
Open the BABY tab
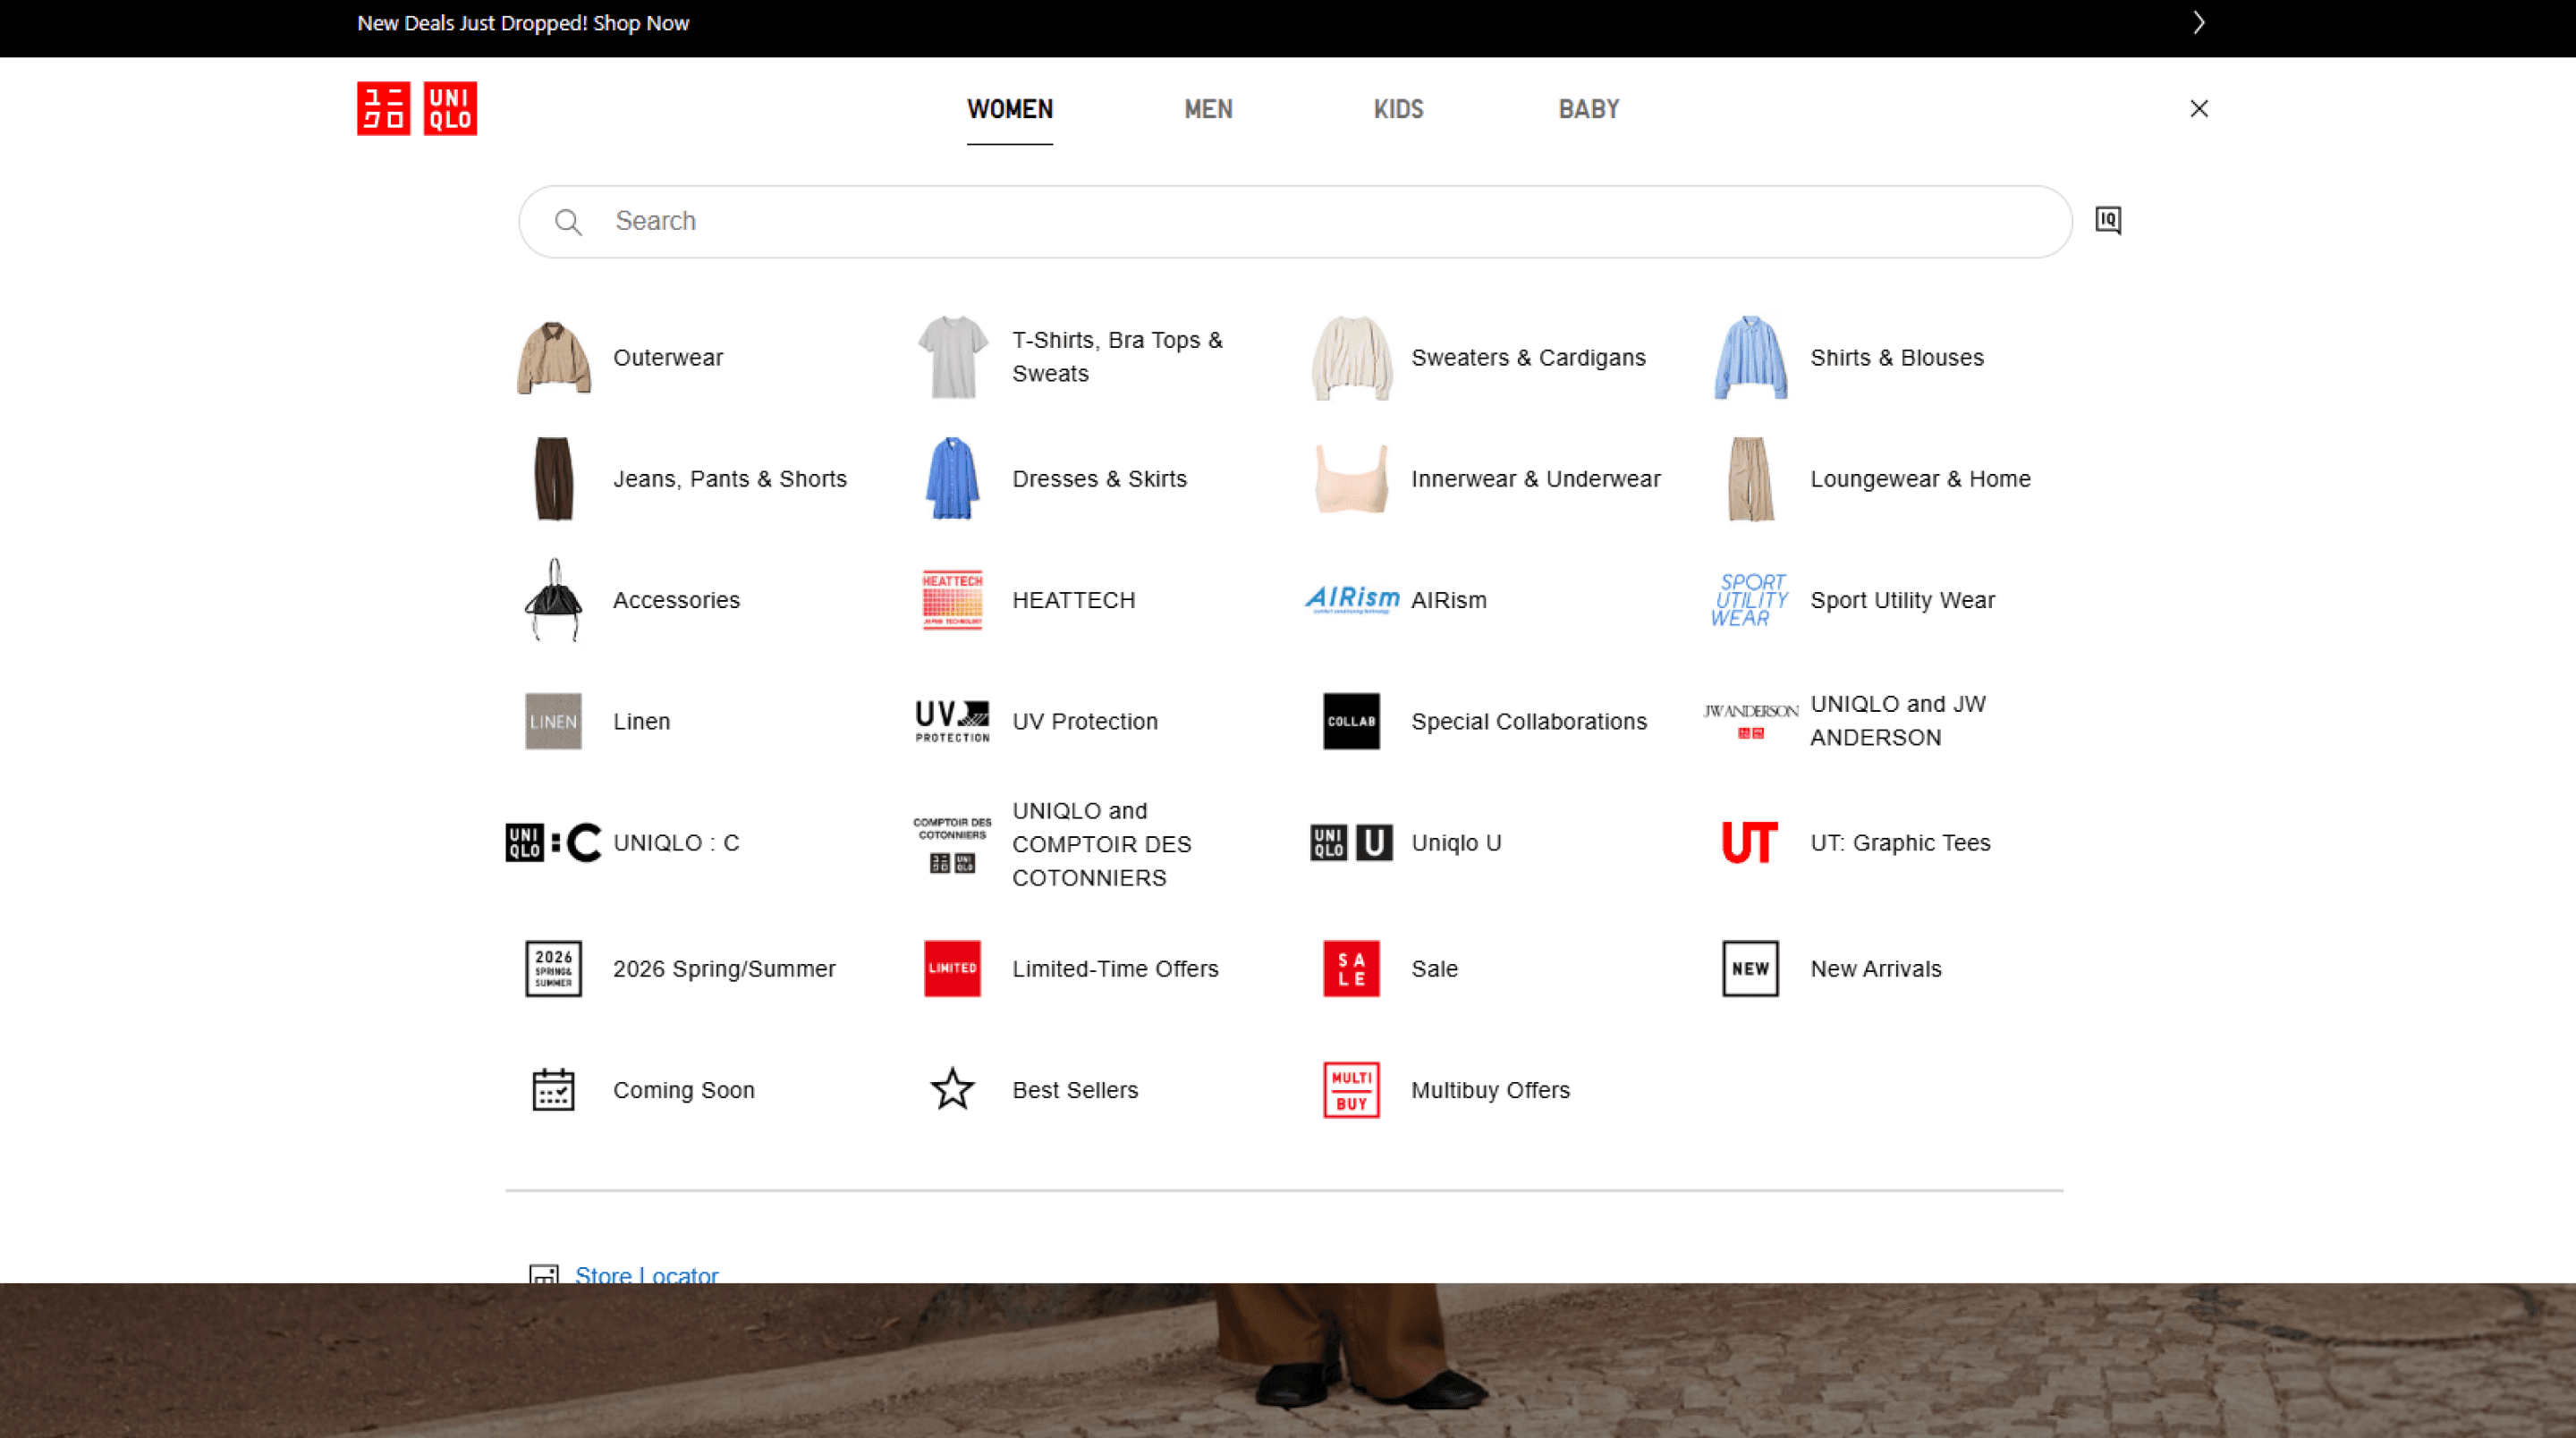[x=1588, y=109]
